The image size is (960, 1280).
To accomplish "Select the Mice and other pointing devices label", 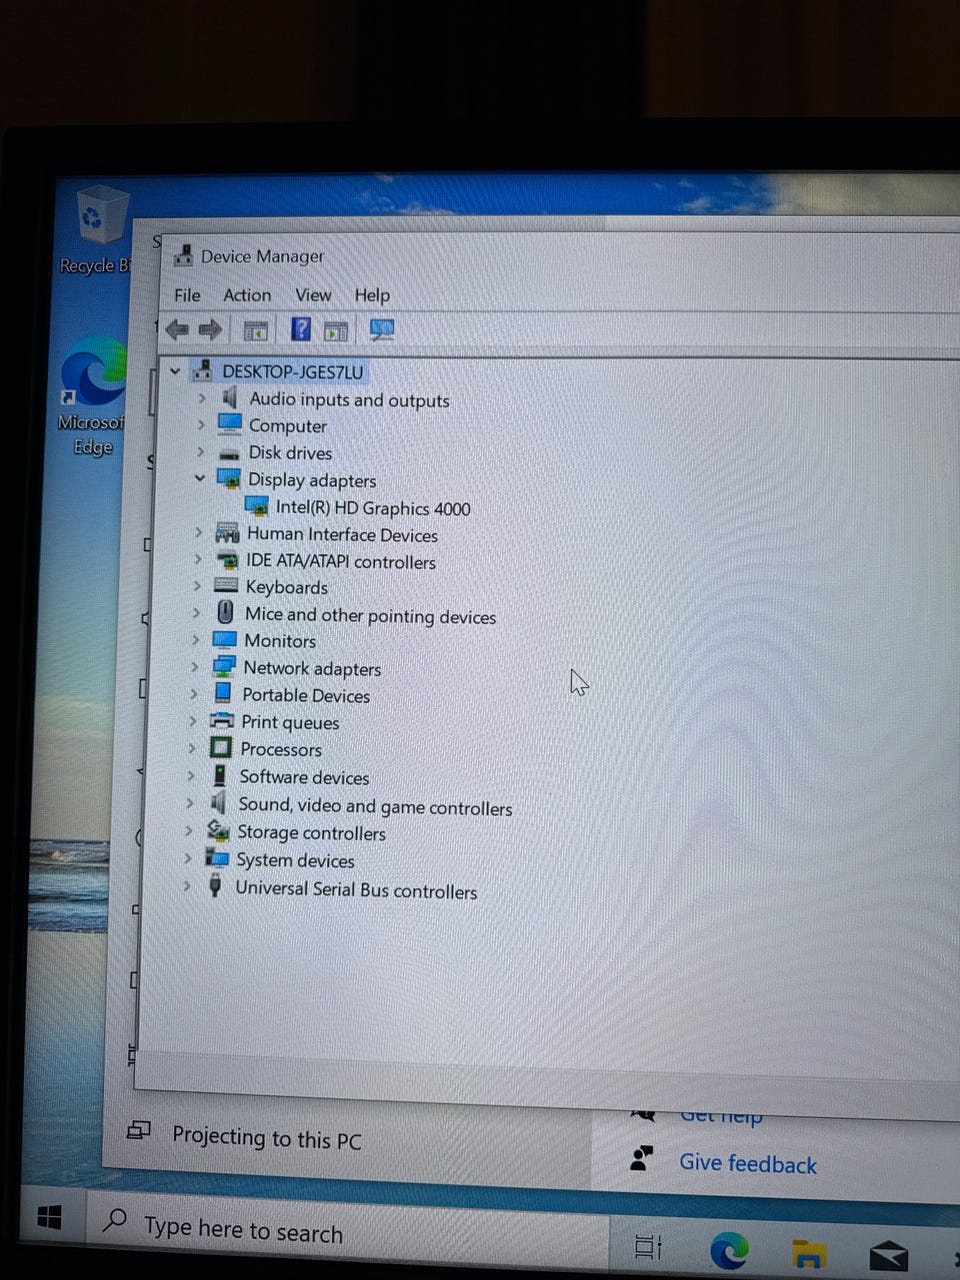I will tap(370, 615).
